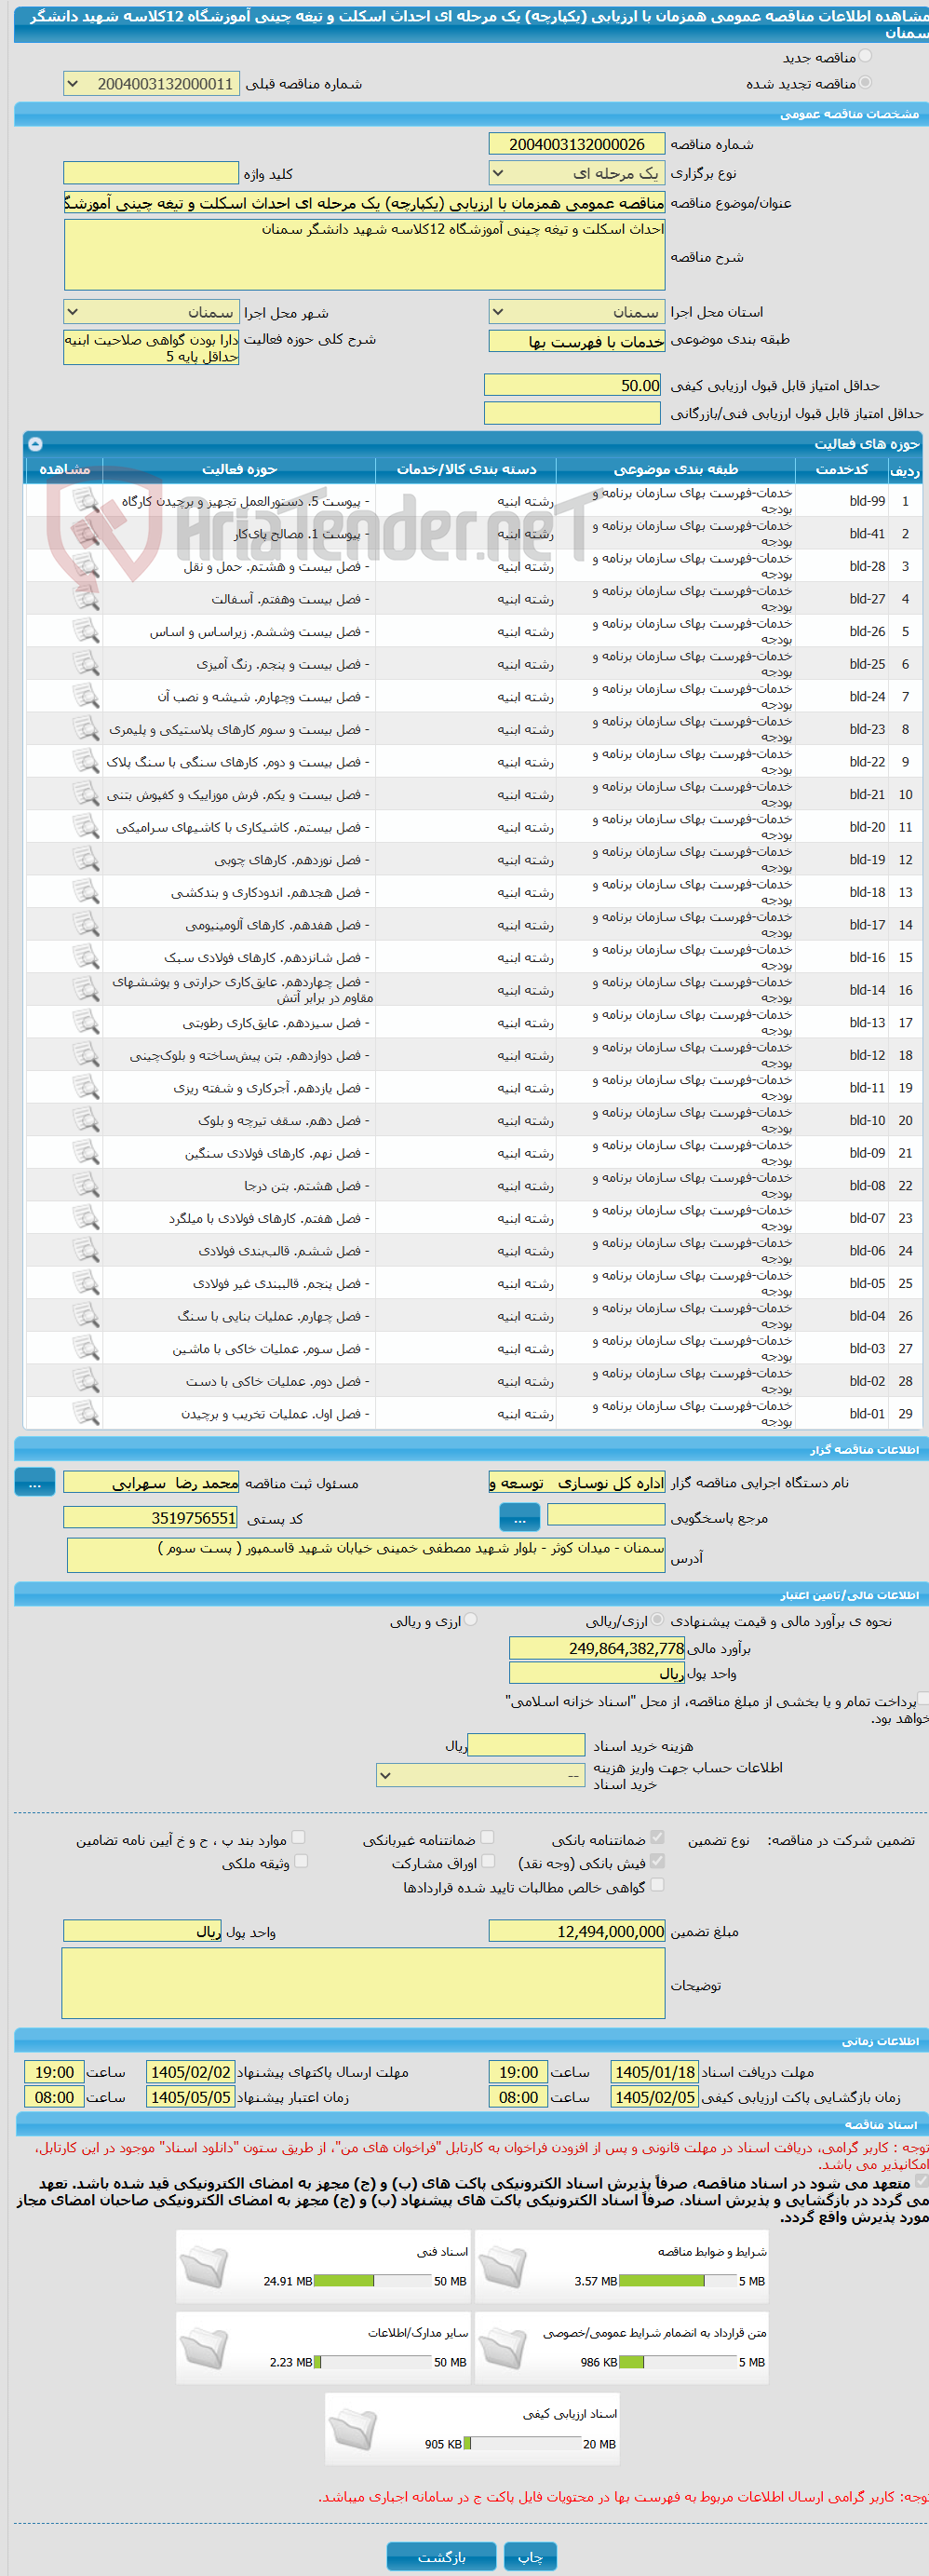
Task: Click the اسناد فنی size progress bar
Action: coord(373,2281)
